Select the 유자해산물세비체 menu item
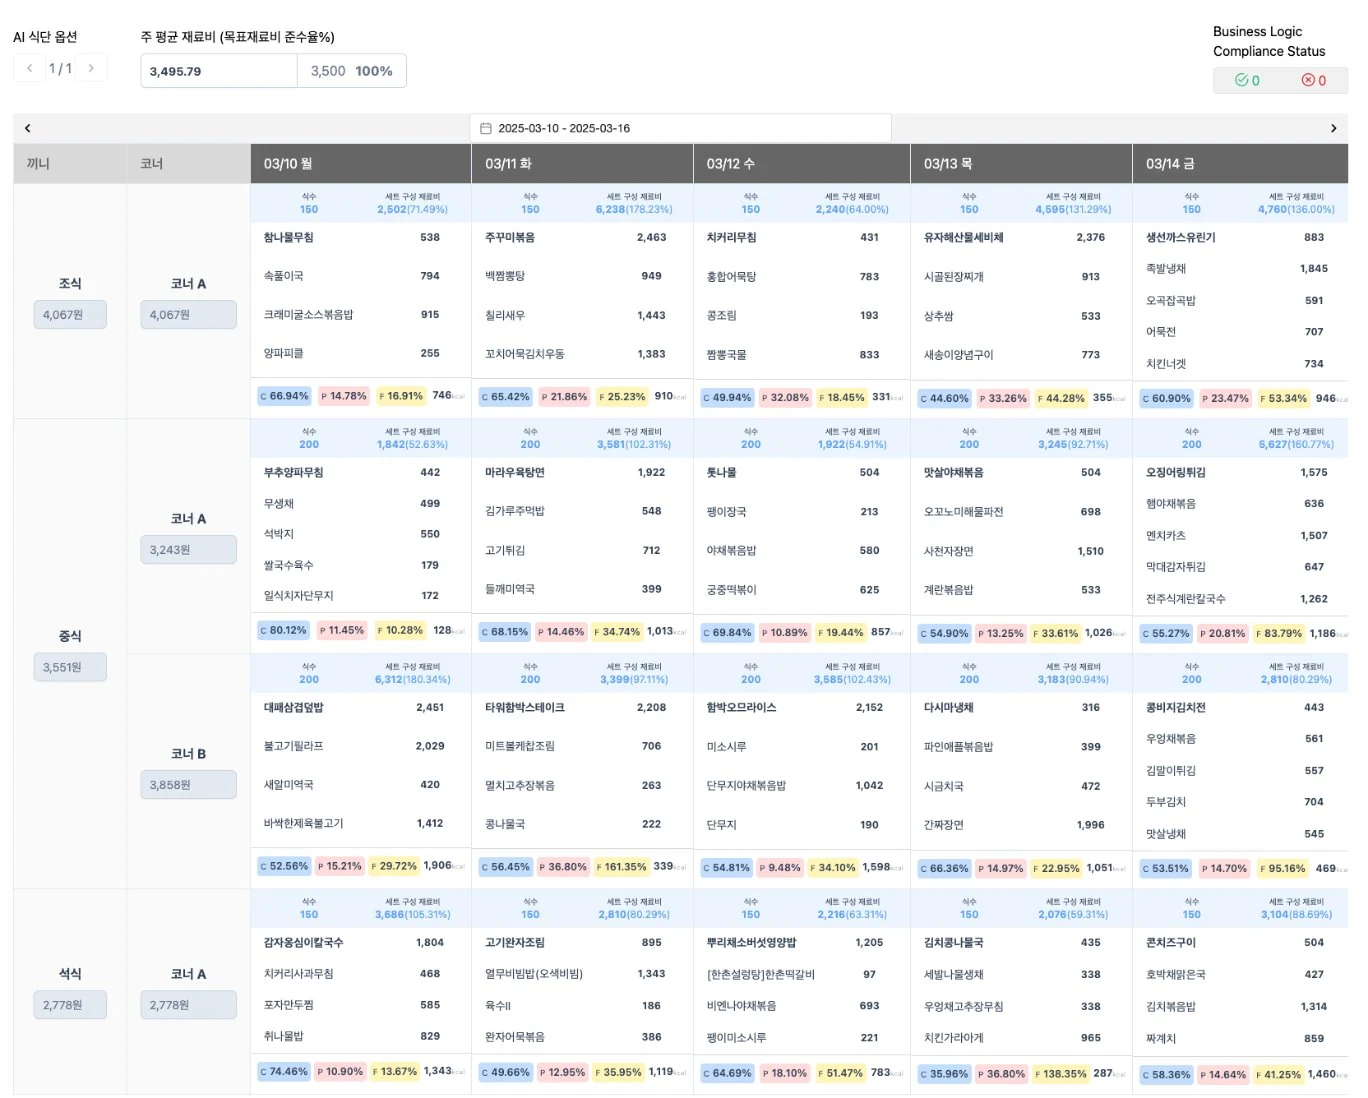This screenshot has width=1368, height=1098. tap(964, 237)
